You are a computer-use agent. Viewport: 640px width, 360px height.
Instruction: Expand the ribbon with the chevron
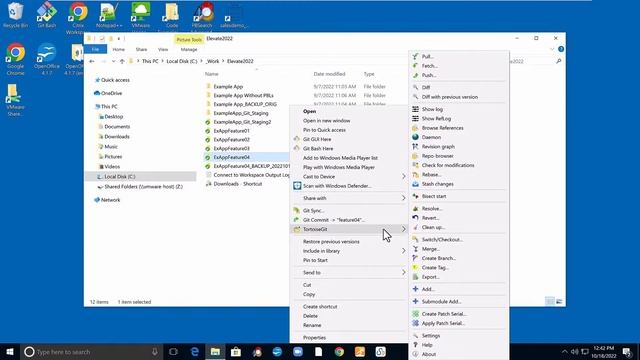pyautogui.click(x=552, y=49)
